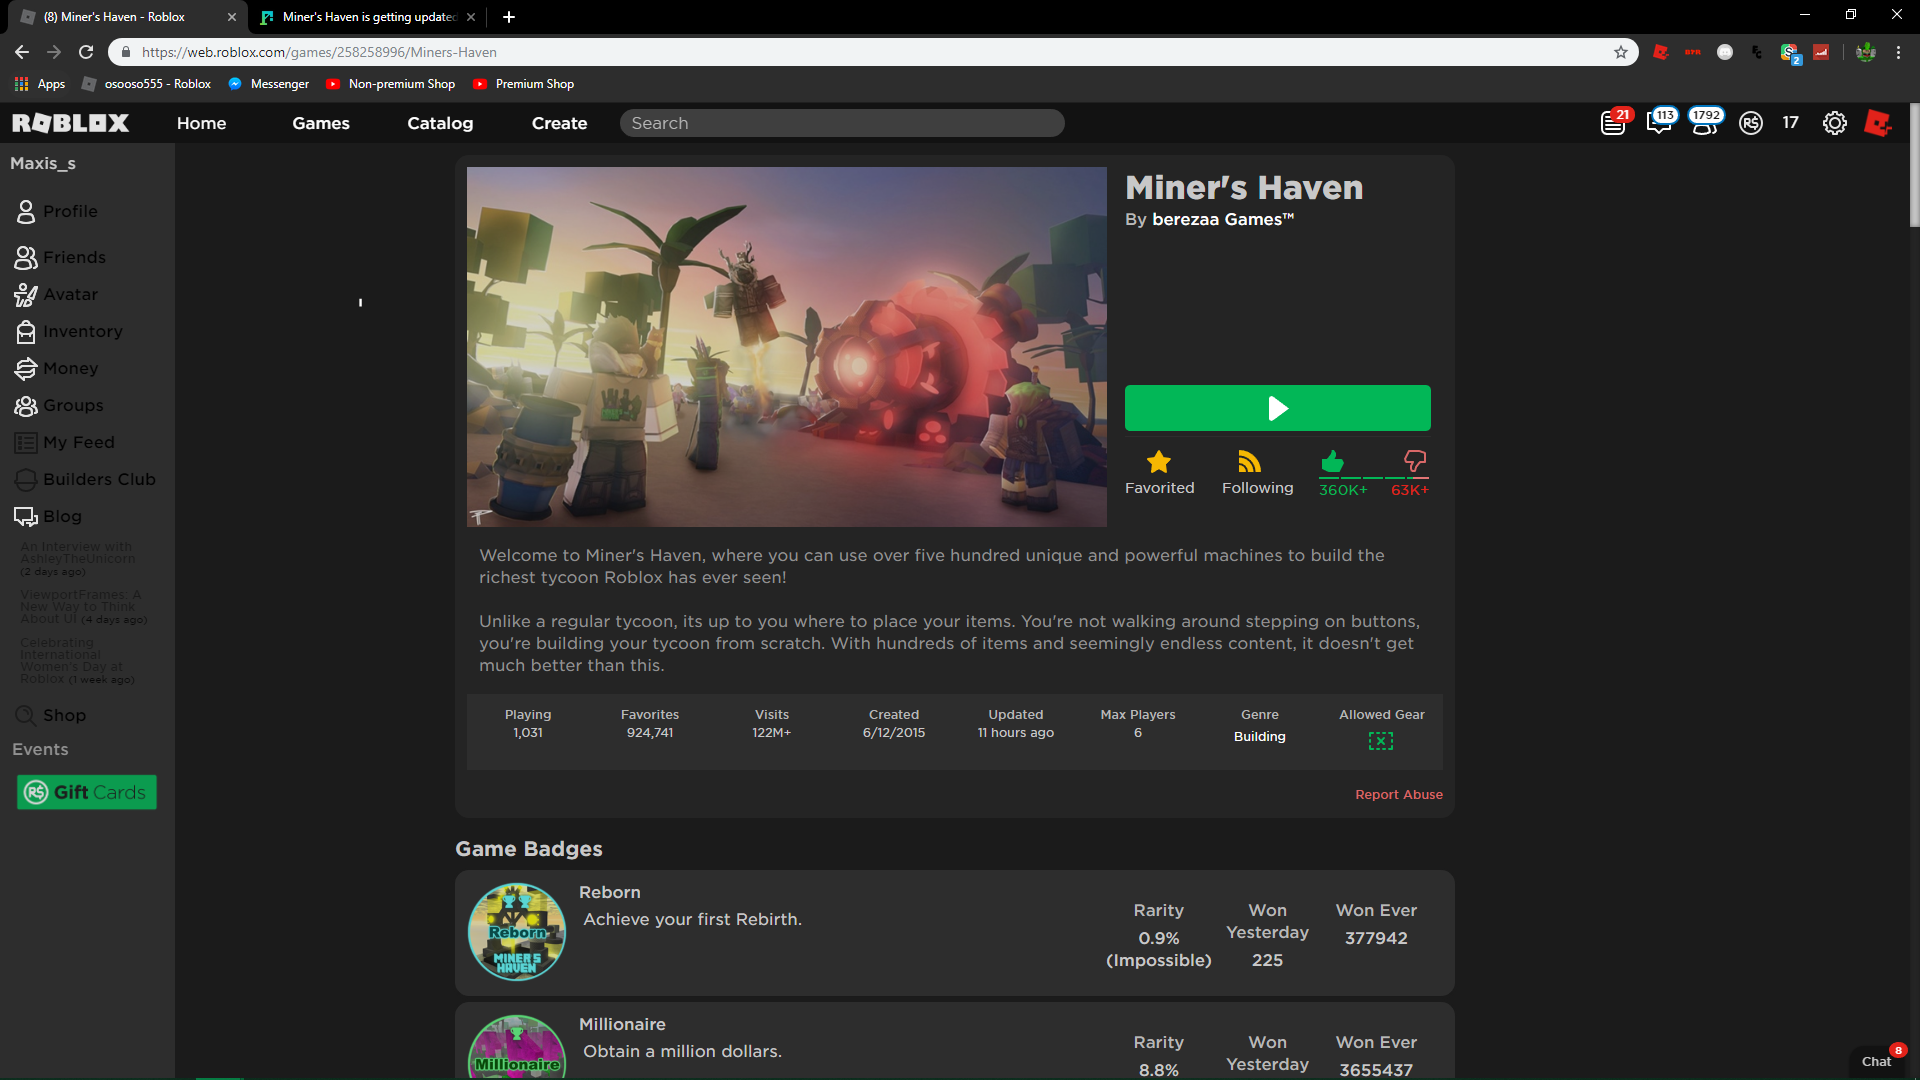Go to Catalog in top navigation
The height and width of the screenshot is (1080, 1920).
[440, 123]
